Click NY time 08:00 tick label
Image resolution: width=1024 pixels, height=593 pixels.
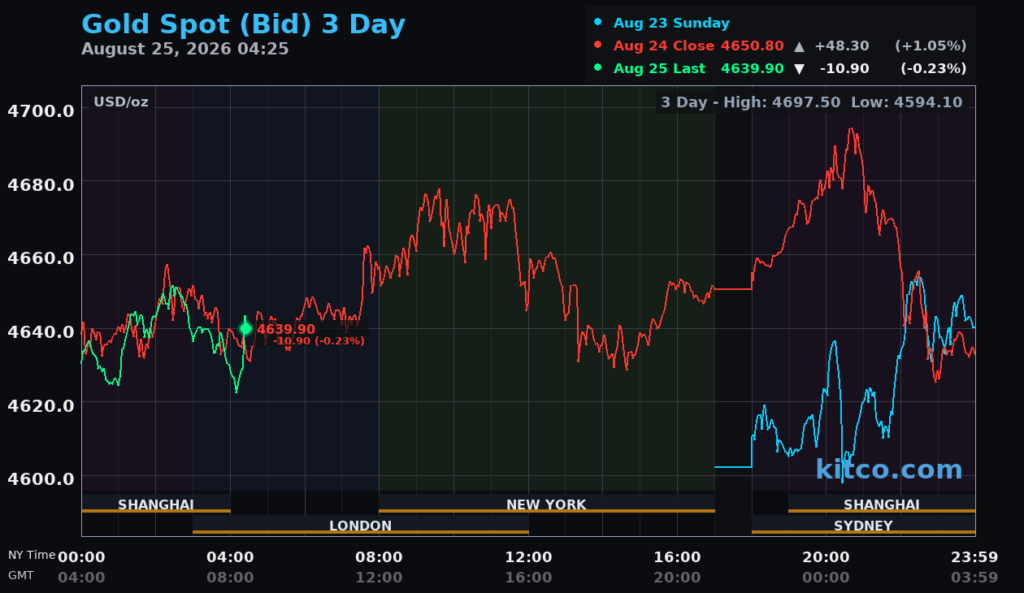379,557
